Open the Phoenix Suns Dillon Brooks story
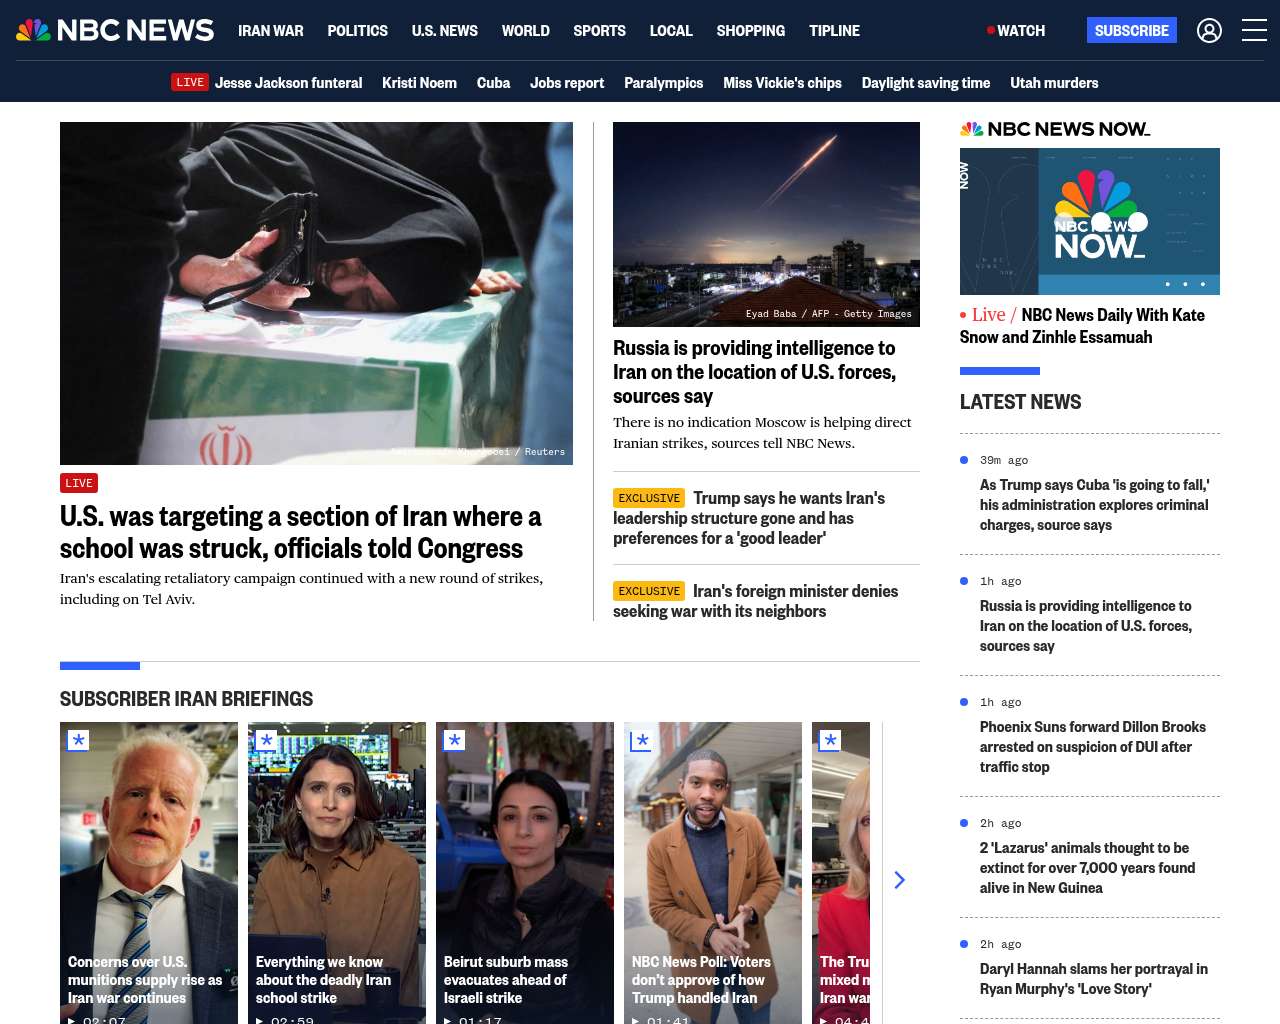 click(1092, 747)
